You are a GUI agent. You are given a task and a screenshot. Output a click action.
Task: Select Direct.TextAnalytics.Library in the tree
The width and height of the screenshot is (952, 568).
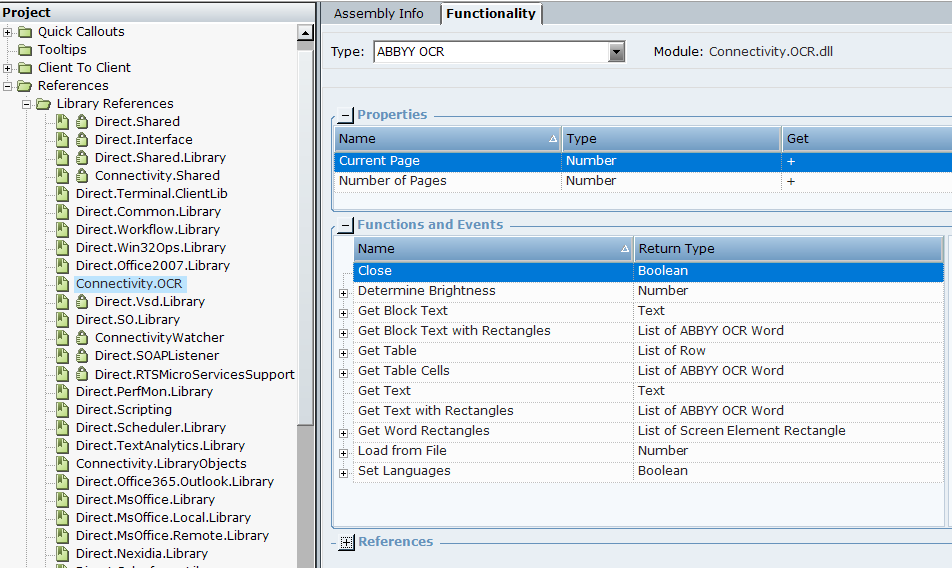[160, 446]
